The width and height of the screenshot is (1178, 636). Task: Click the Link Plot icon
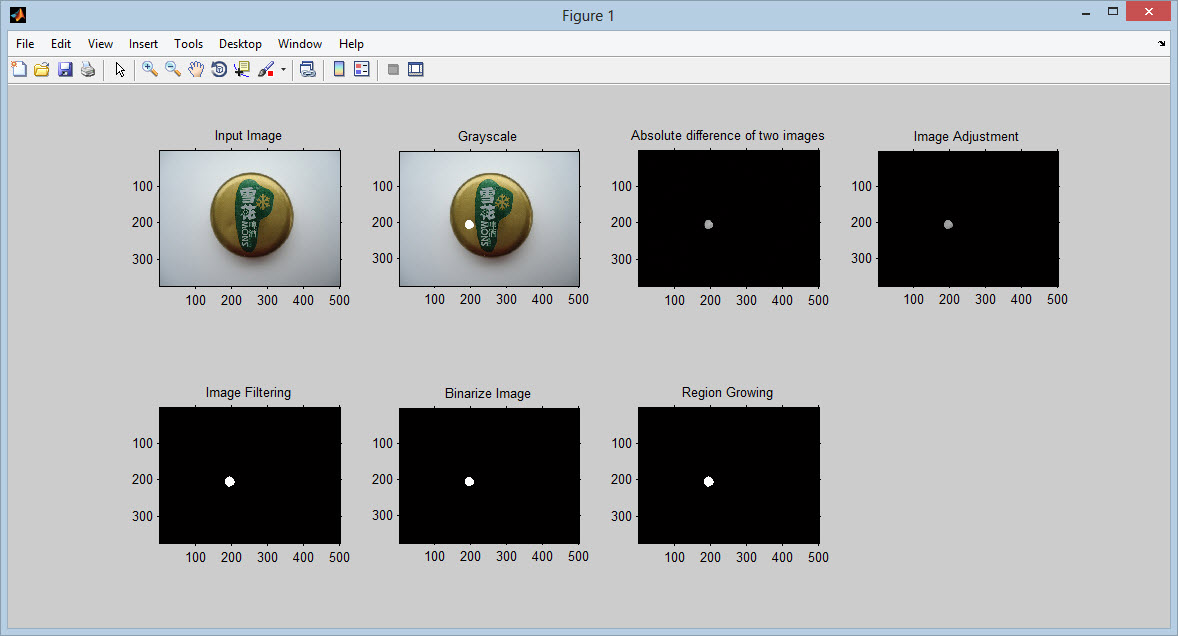pos(307,70)
